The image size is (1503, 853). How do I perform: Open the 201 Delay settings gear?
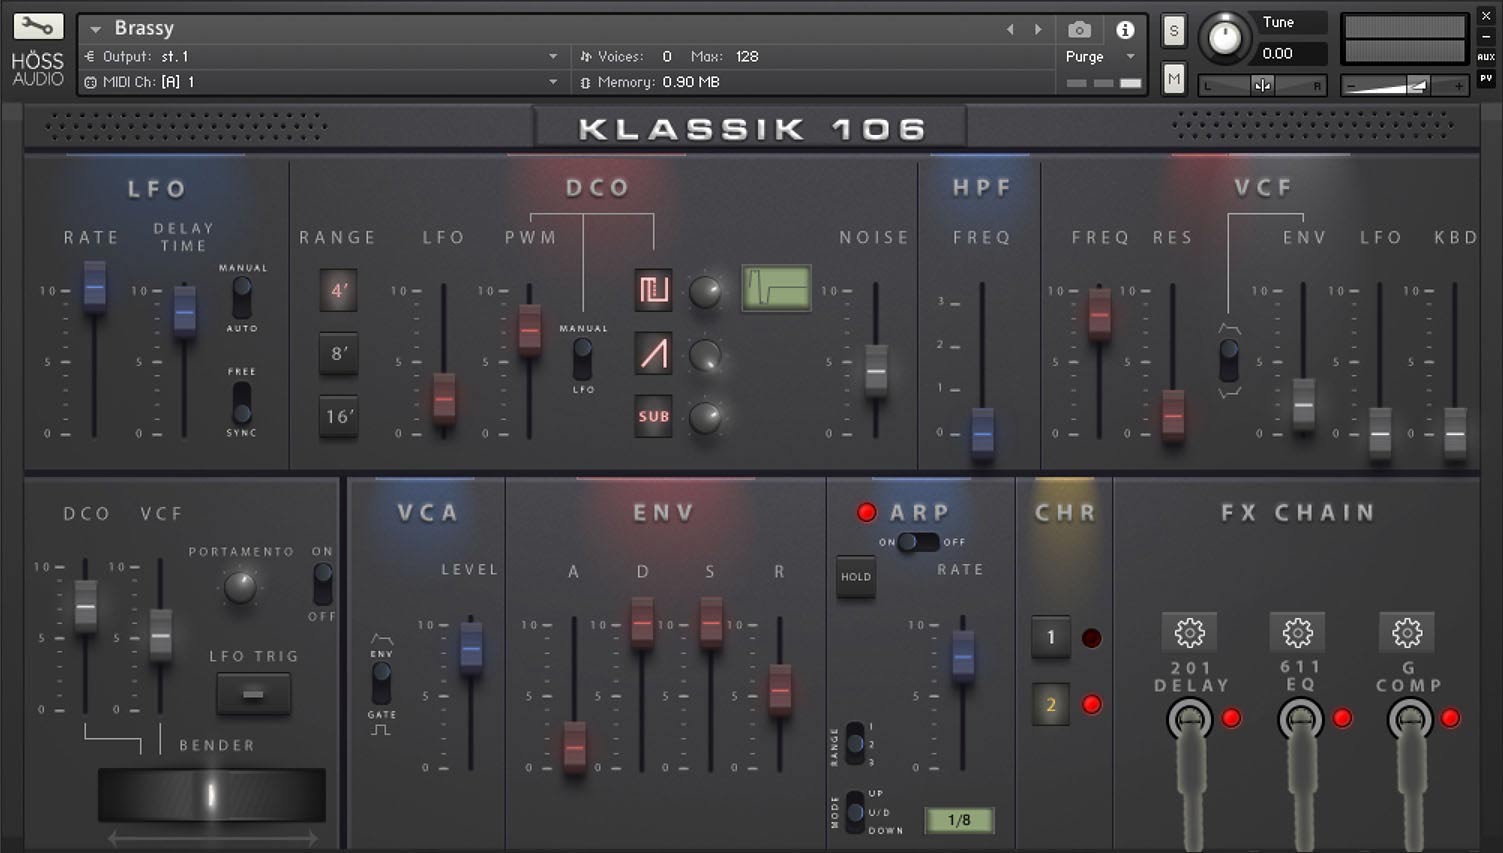click(1190, 631)
